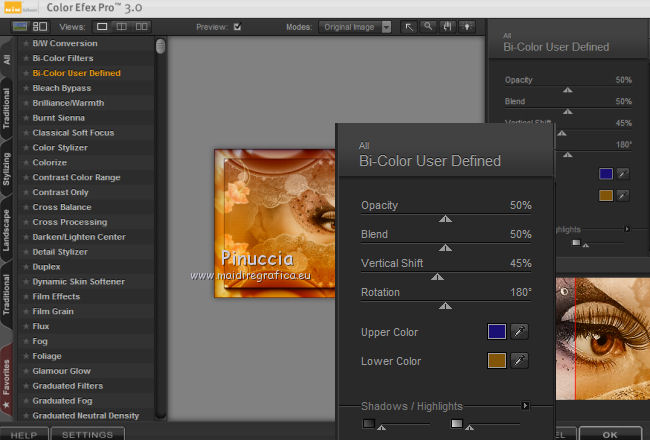Screen dimensions: 650x440
Task: Expand Shadows / Highlights arrow in enlarged inset
Action: point(525,405)
